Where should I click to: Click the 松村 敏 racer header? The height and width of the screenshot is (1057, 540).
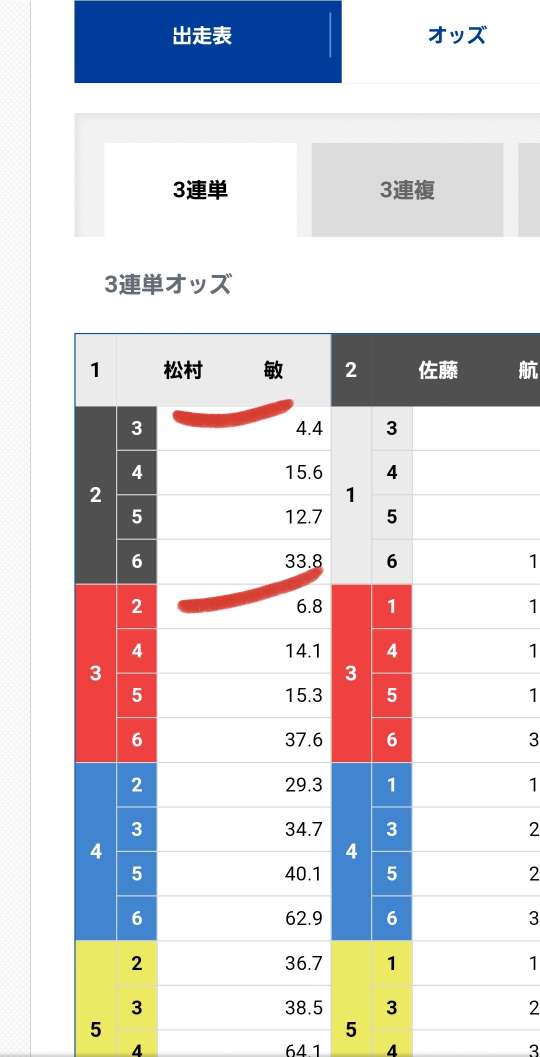click(x=223, y=370)
